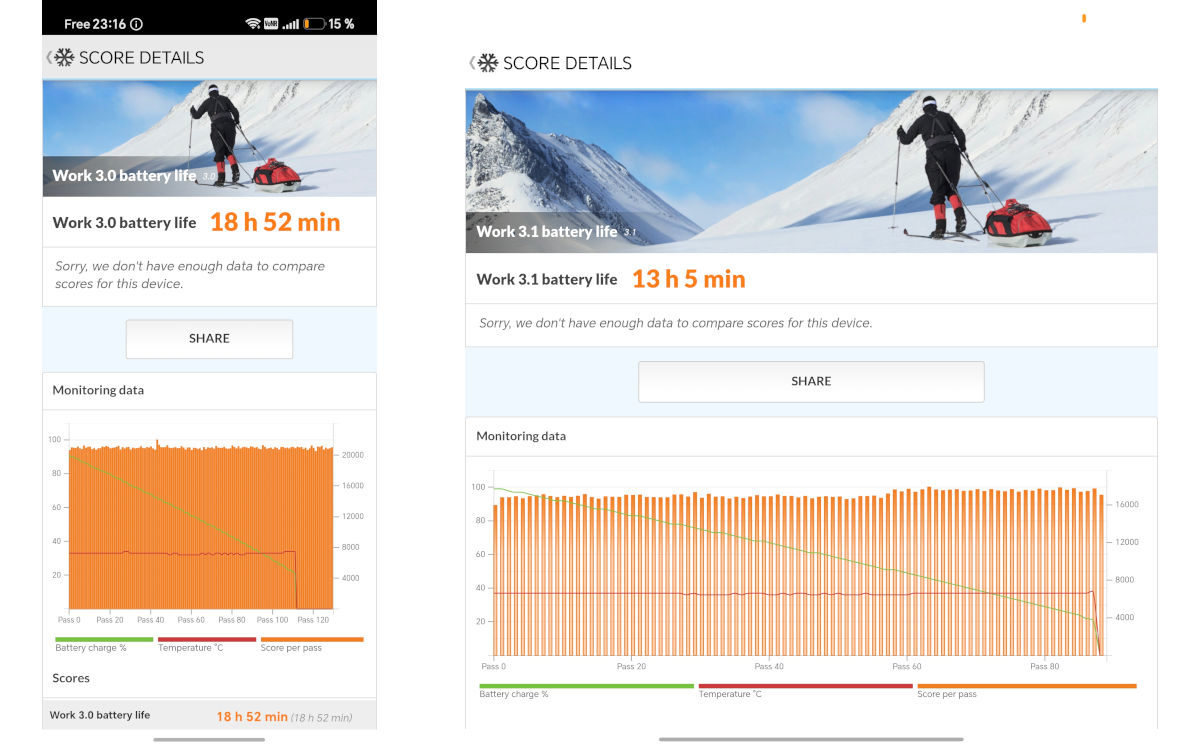
Task: Click SHARE button under Work 3.0 result
Action: tap(209, 339)
